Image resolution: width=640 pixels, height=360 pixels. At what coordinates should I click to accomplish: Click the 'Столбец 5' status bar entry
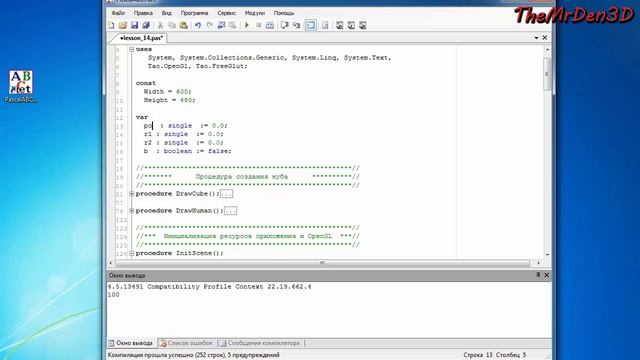pos(511,355)
